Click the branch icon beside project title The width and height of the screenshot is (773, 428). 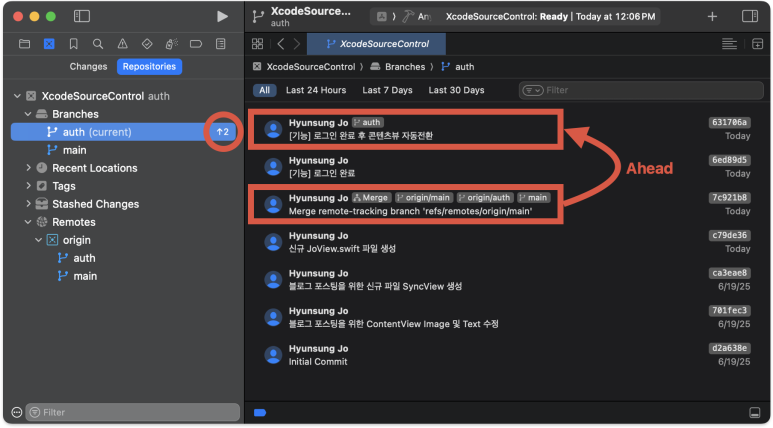(258, 16)
